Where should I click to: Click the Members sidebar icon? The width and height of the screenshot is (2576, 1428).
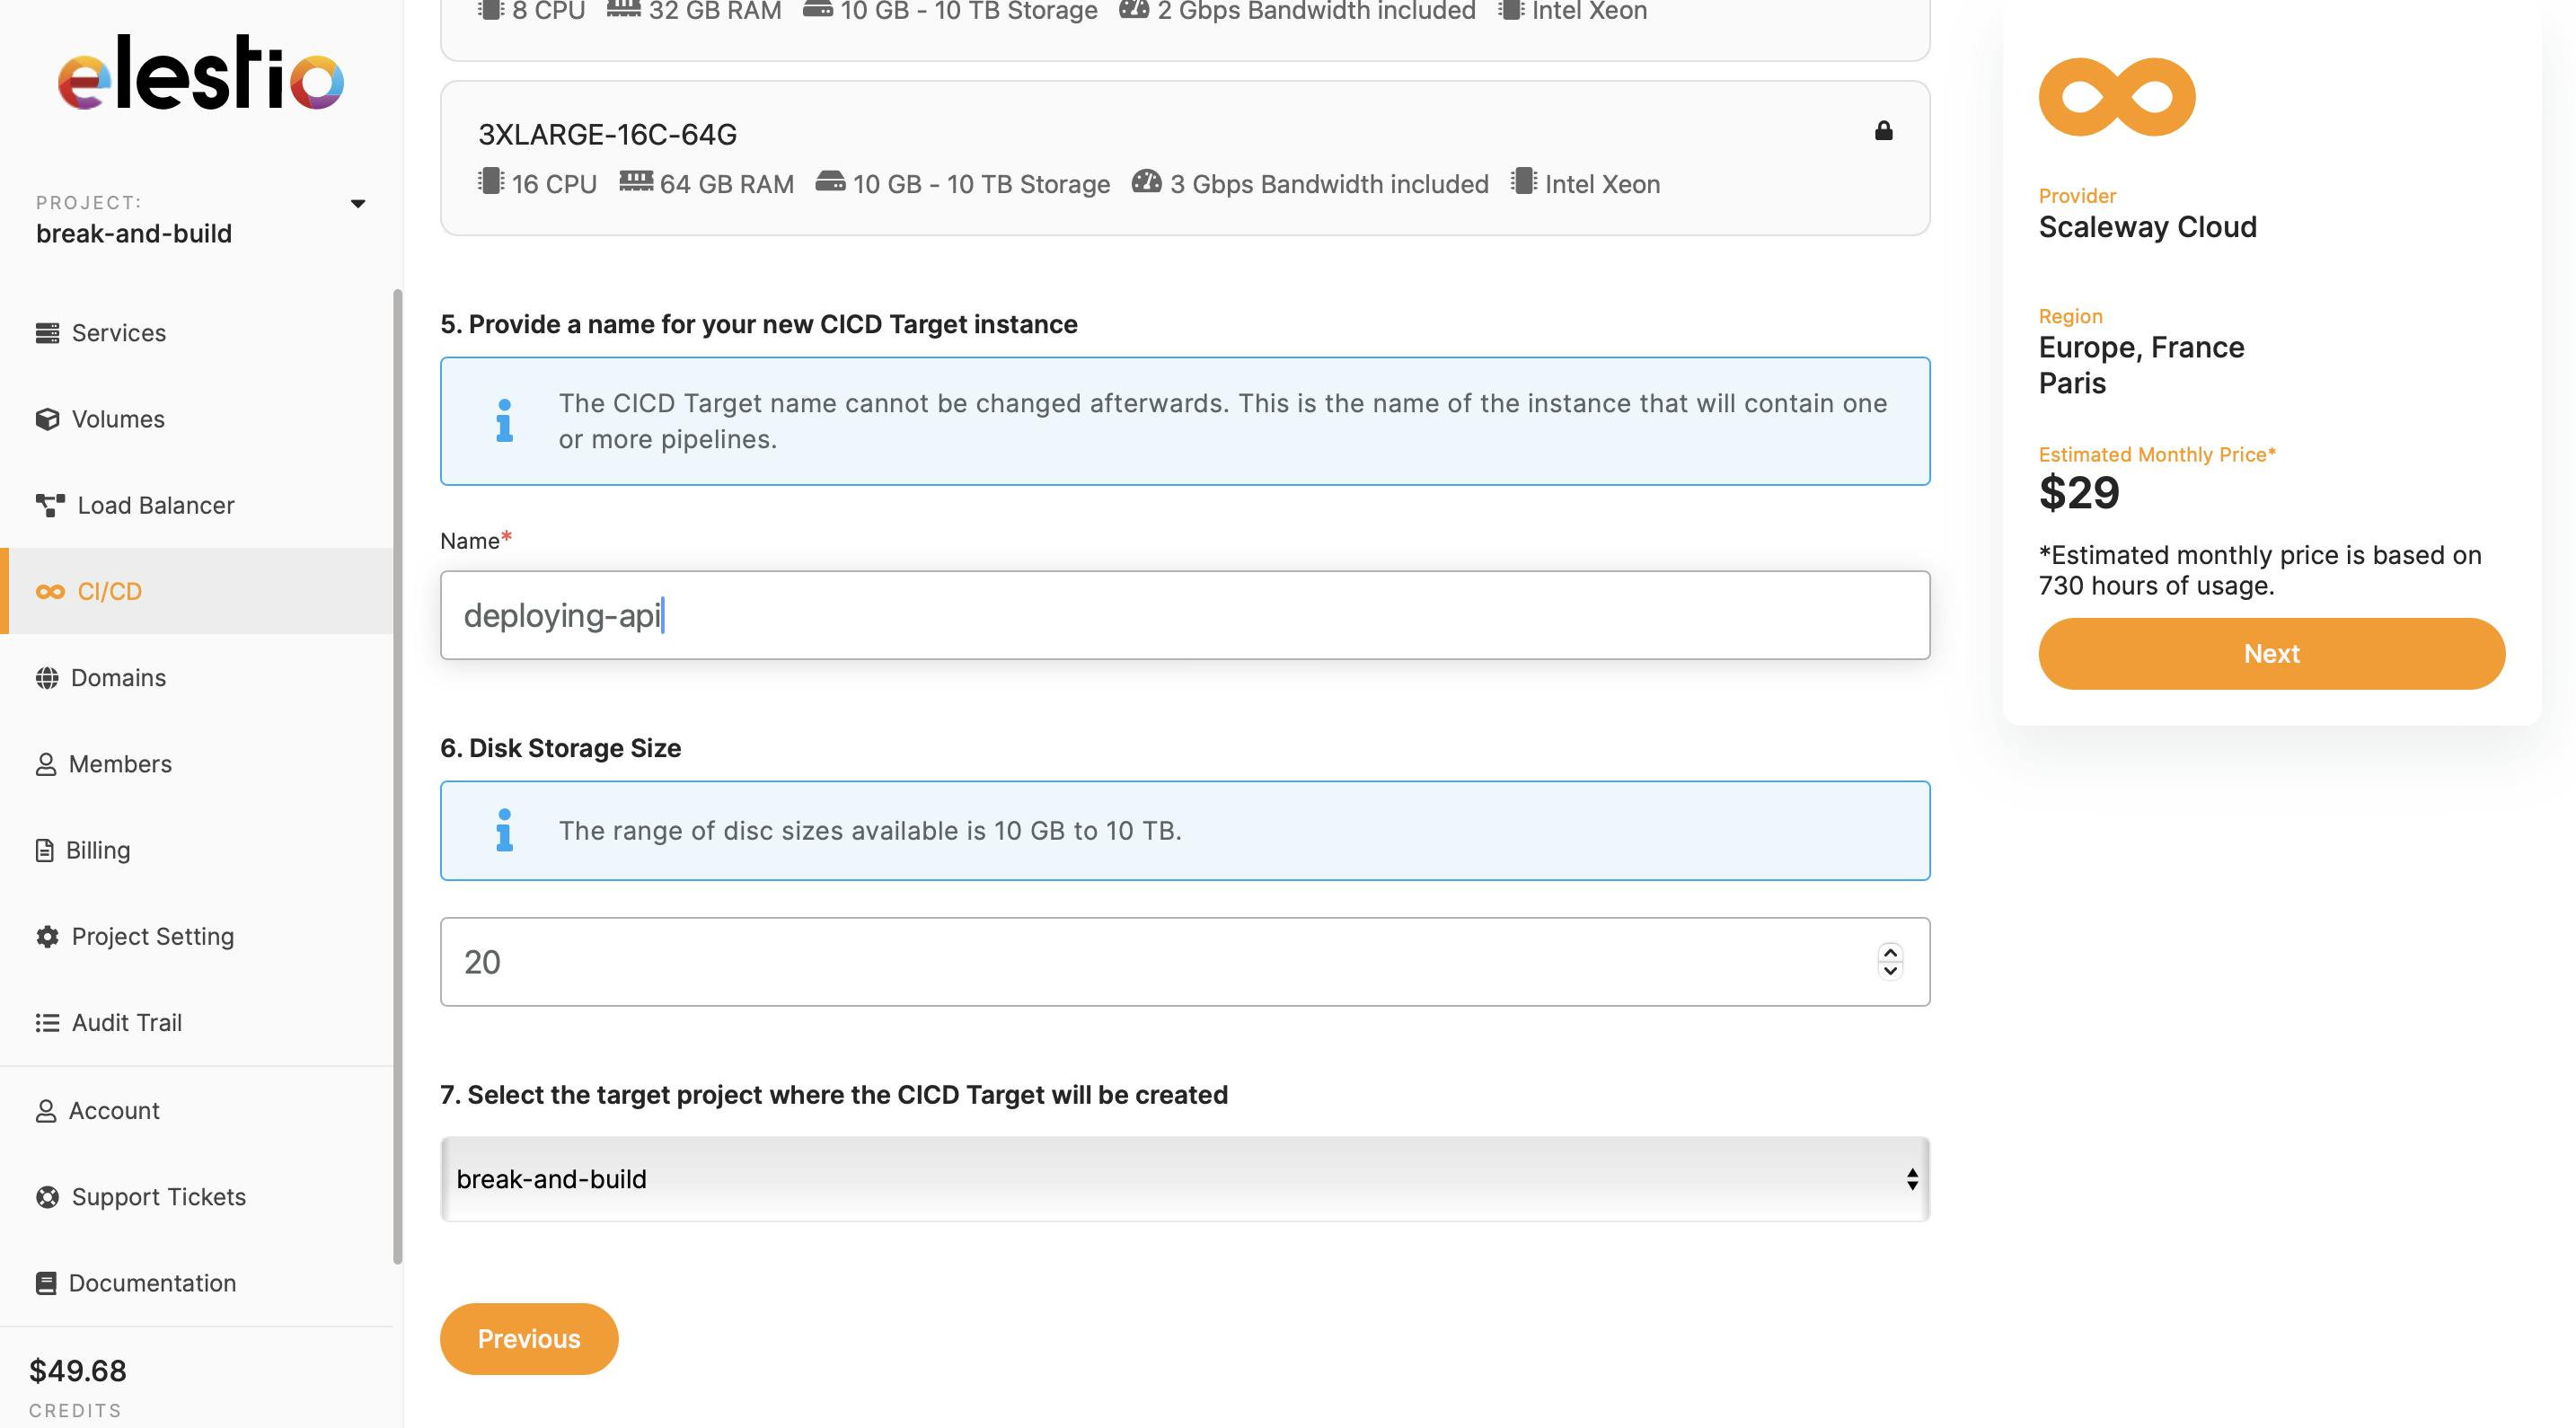[x=46, y=765]
